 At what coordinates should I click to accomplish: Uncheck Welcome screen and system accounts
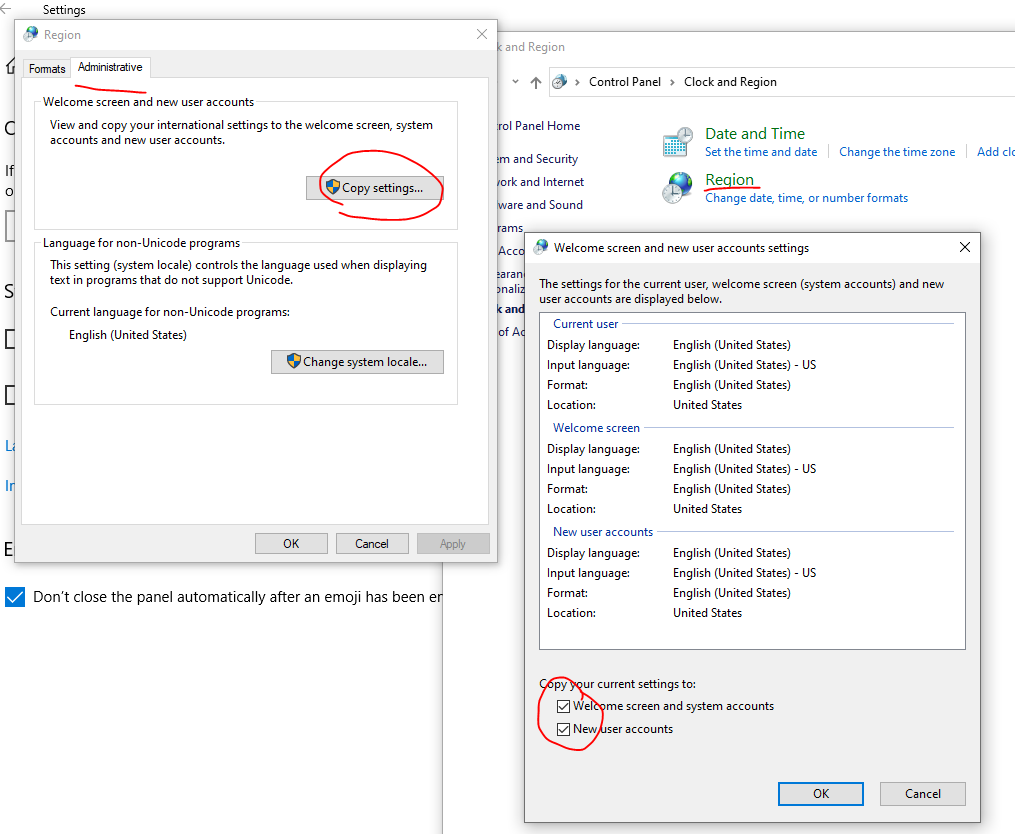point(564,707)
